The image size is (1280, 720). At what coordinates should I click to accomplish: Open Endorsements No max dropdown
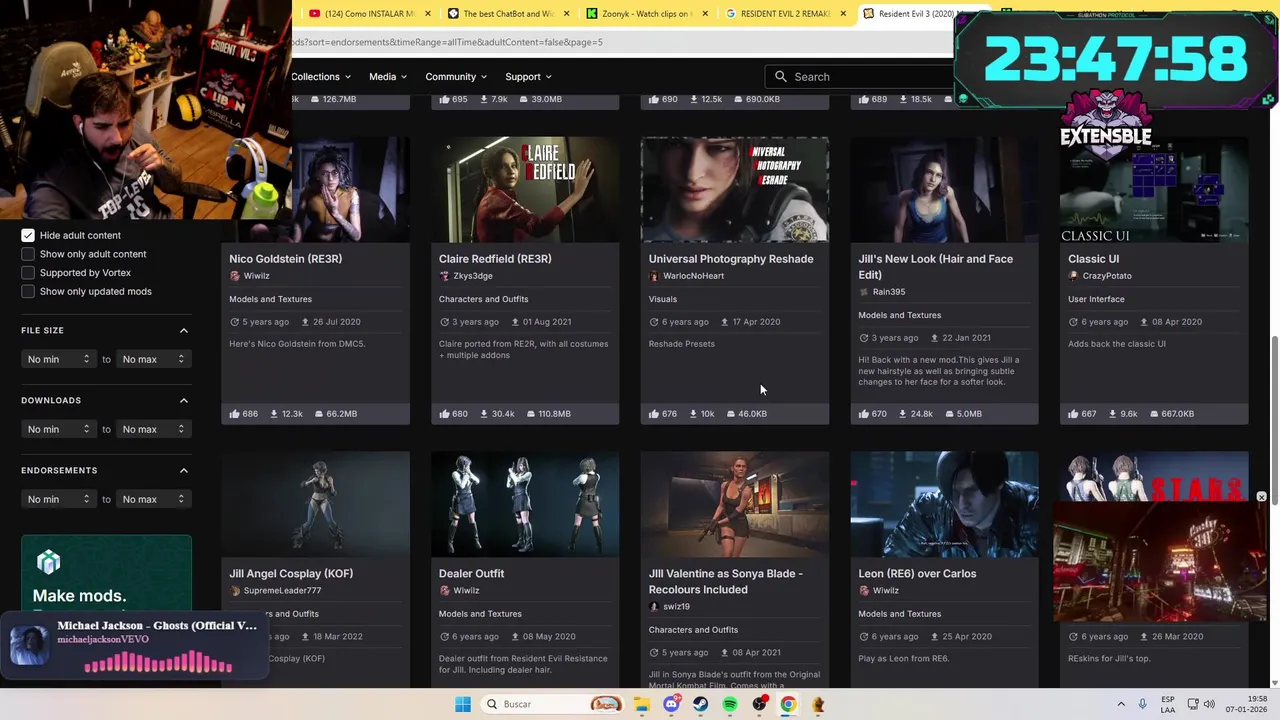point(153,499)
